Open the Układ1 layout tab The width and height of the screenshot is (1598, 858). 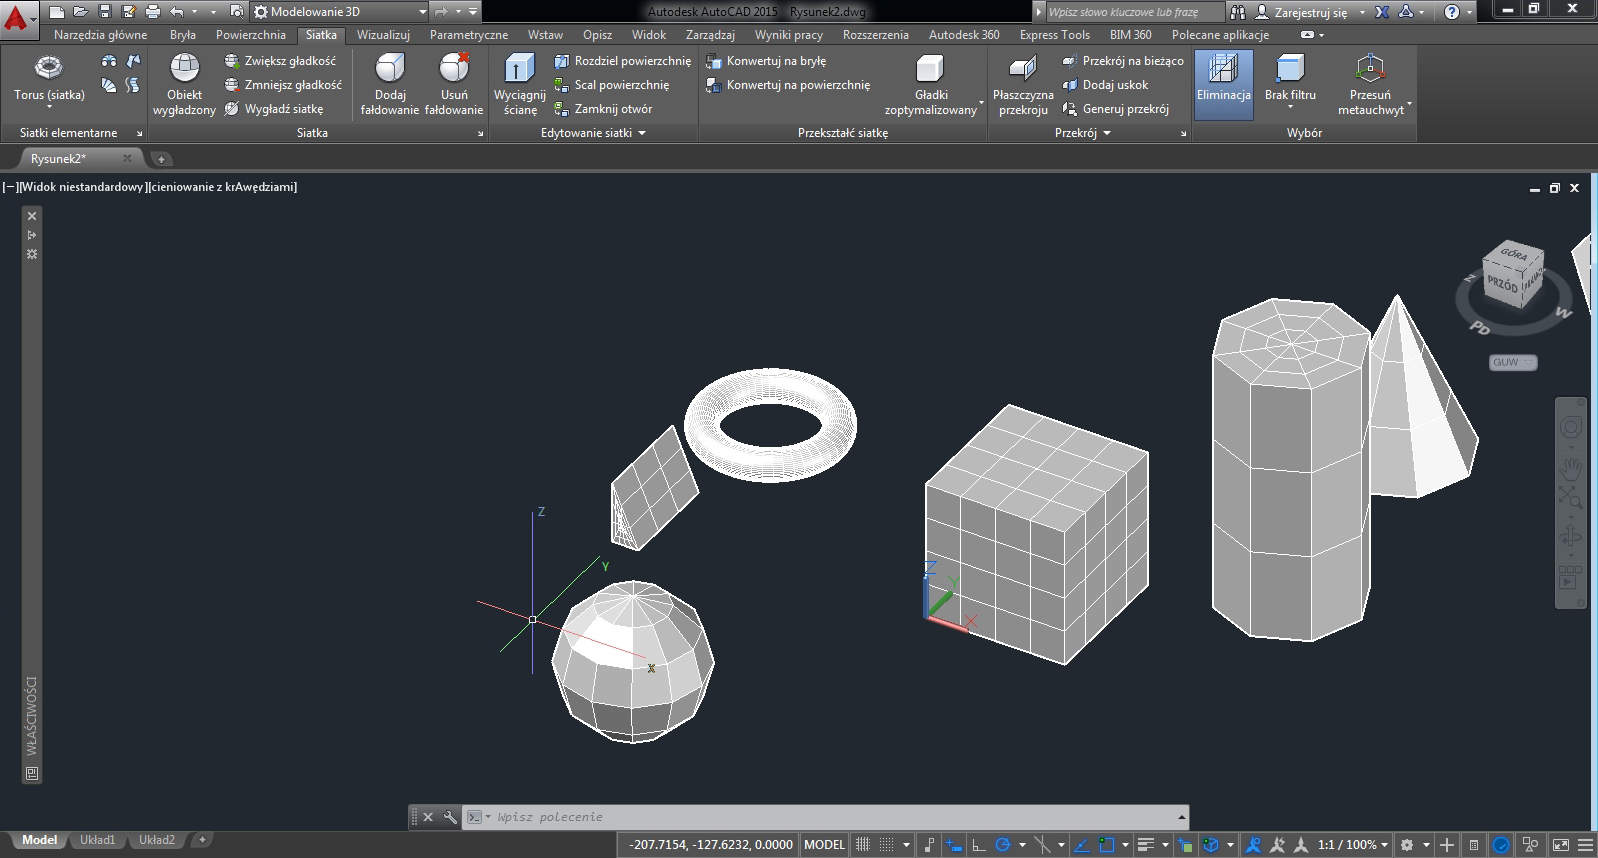(x=97, y=840)
